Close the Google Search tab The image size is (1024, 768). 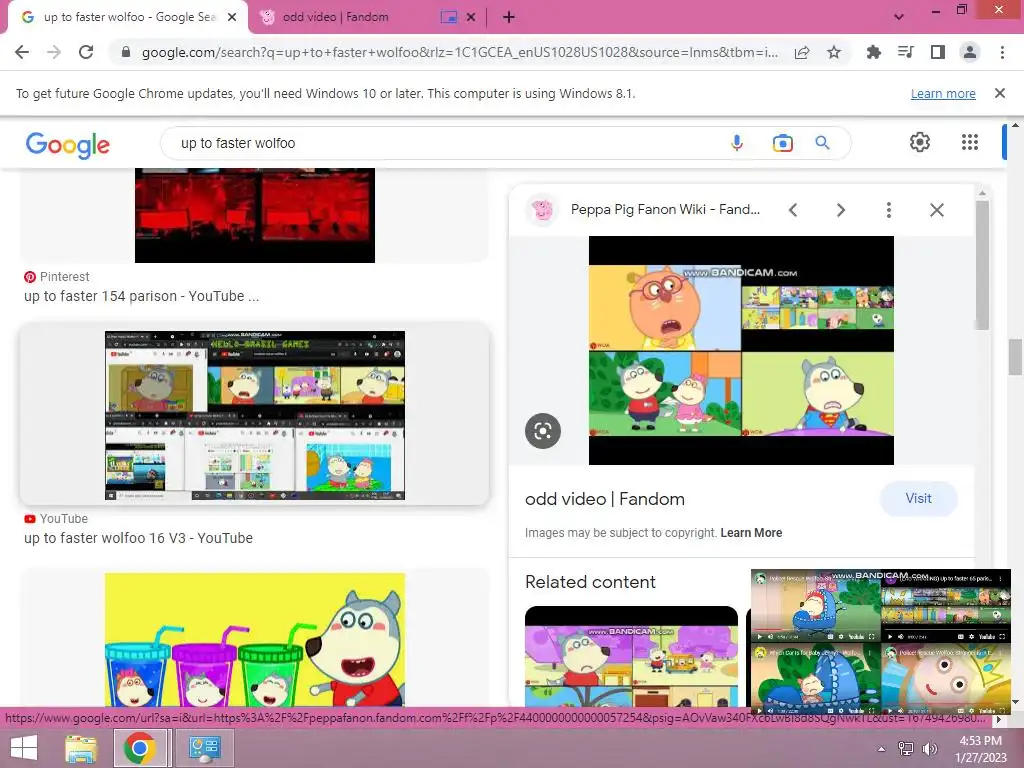pyautogui.click(x=232, y=17)
